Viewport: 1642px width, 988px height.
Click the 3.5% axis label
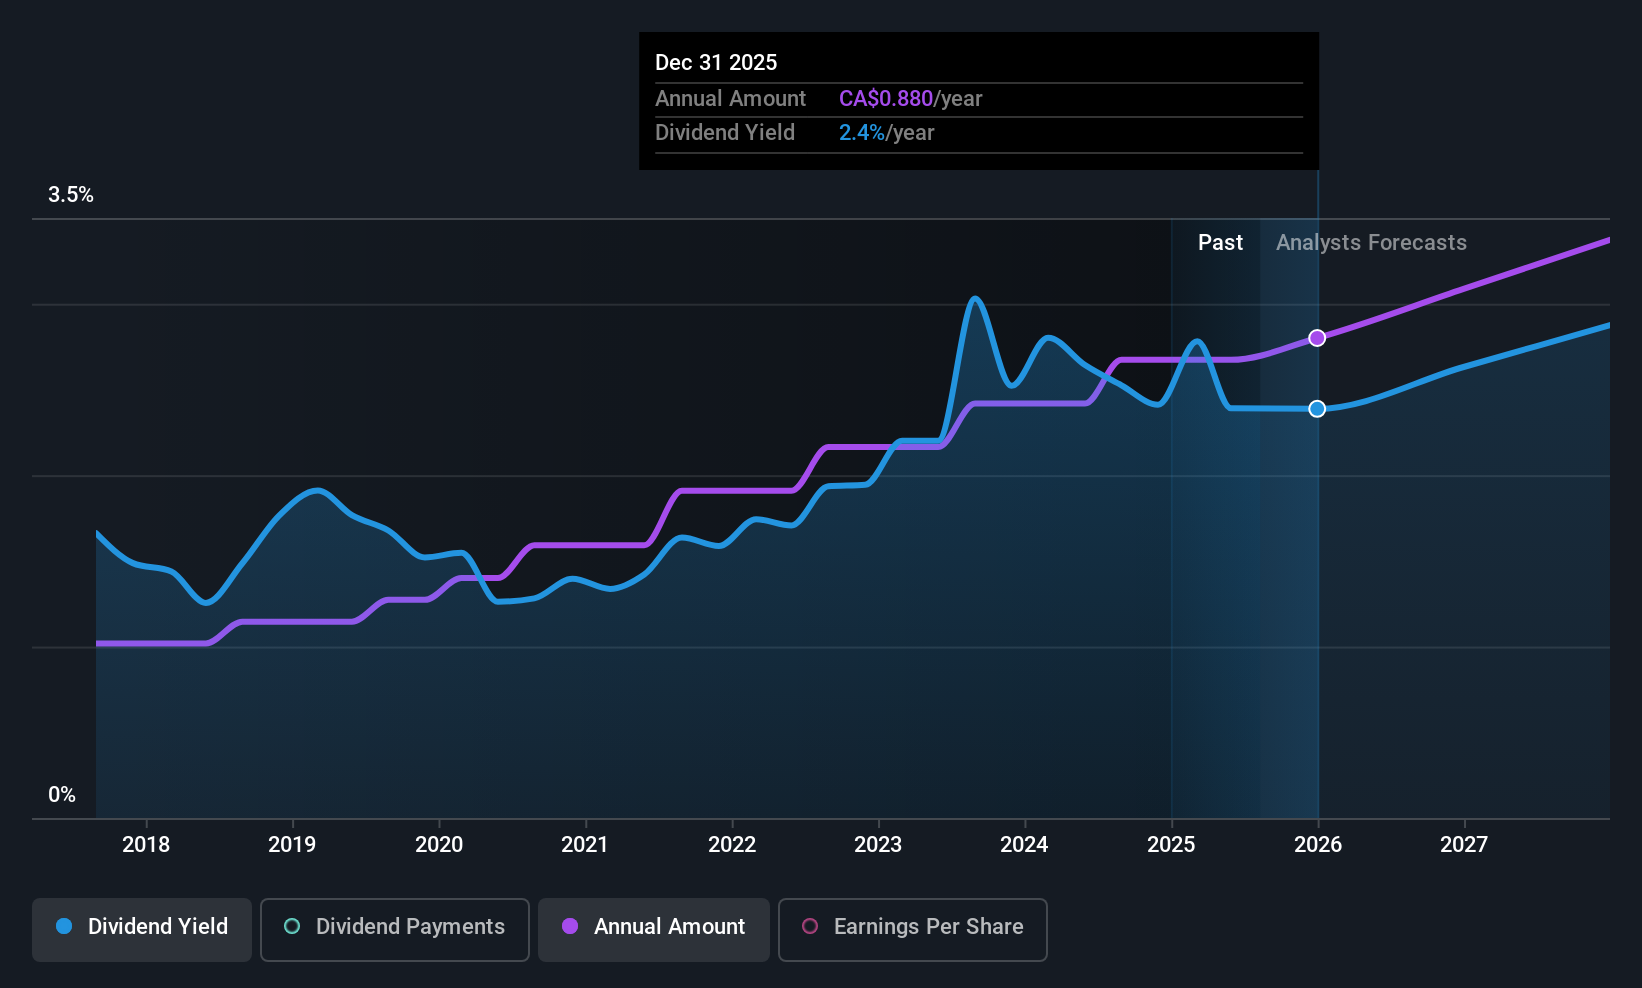pos(71,194)
